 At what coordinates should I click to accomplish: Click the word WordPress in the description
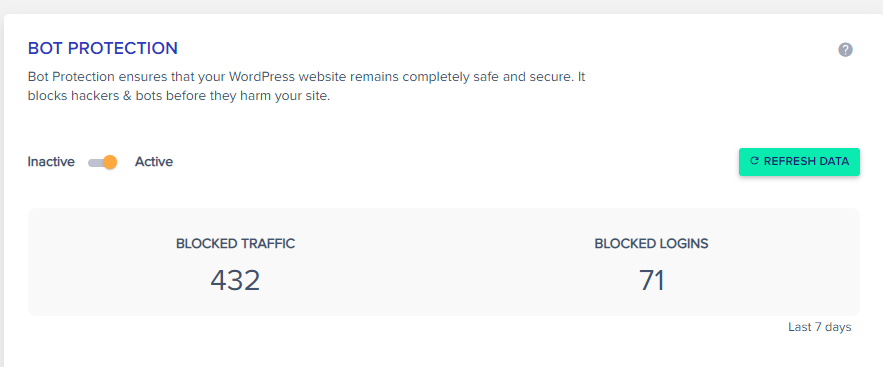tap(264, 77)
